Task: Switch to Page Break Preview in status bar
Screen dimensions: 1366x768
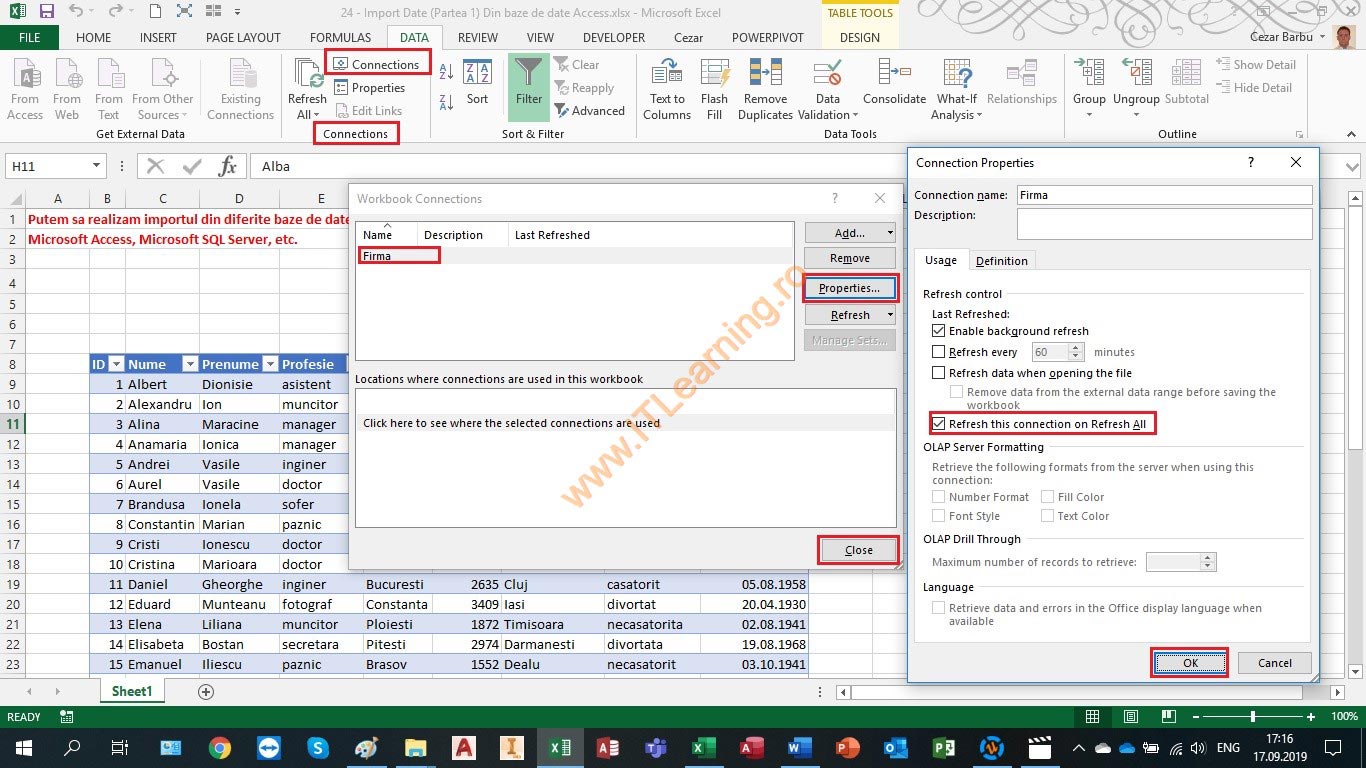Action: pos(1168,717)
